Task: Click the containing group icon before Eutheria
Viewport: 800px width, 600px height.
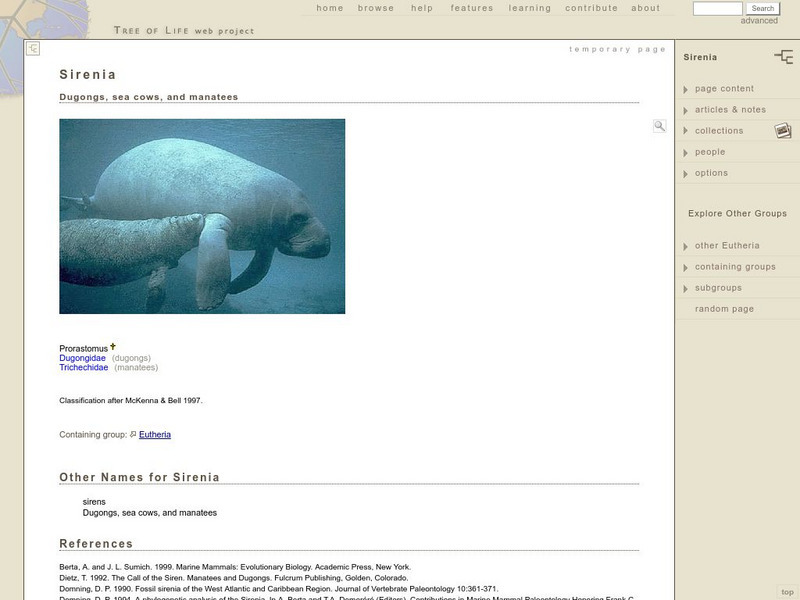Action: click(133, 434)
